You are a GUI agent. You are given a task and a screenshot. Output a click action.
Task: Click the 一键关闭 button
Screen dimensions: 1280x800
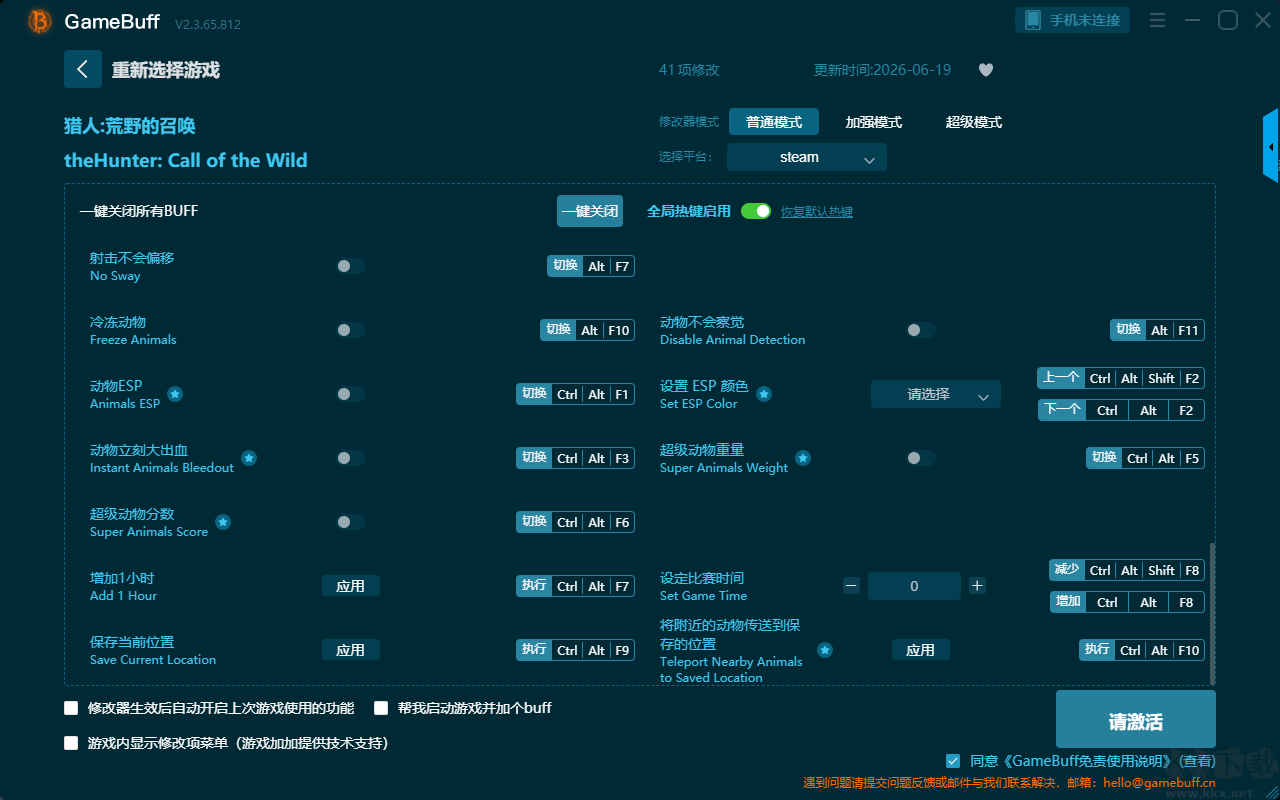[590, 211]
